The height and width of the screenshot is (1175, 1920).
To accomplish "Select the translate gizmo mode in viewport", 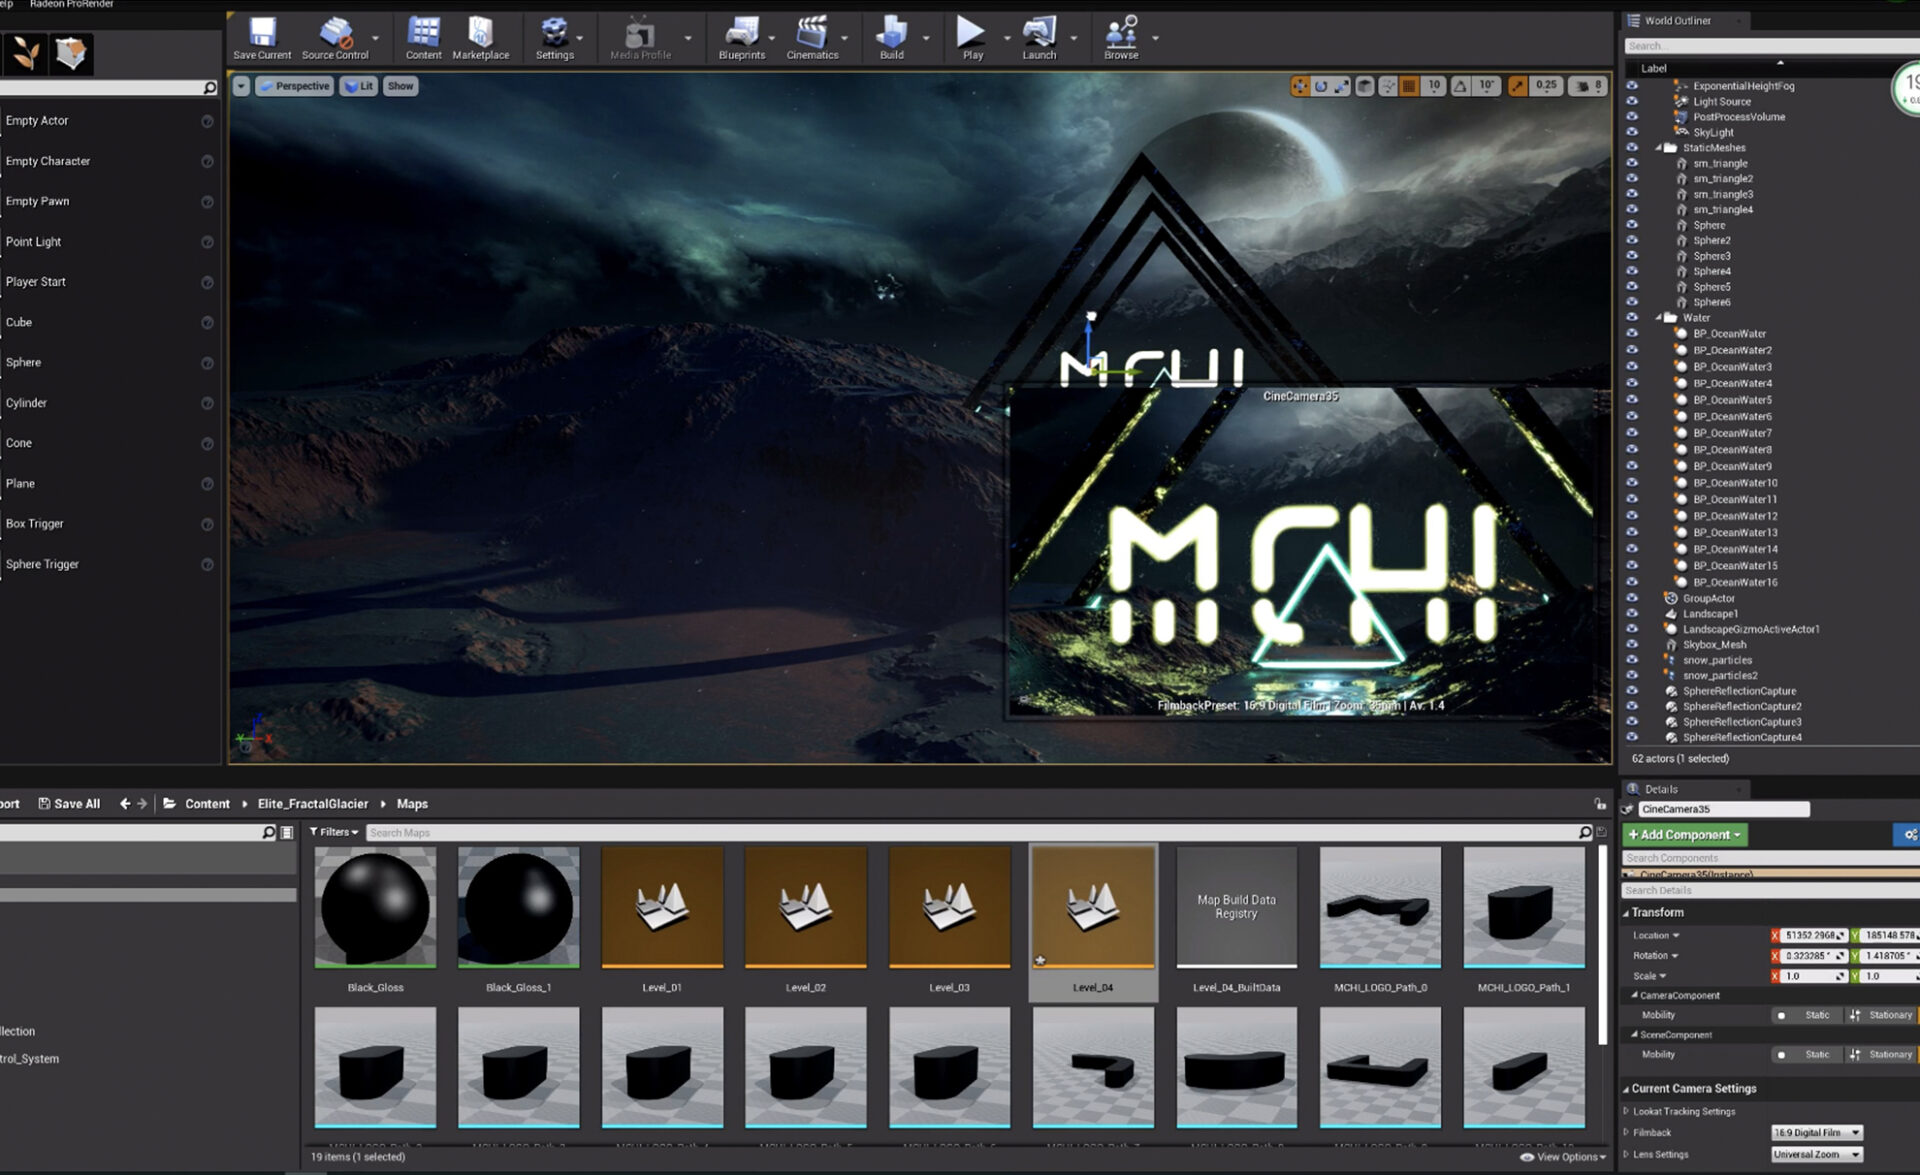I will pyautogui.click(x=1299, y=86).
